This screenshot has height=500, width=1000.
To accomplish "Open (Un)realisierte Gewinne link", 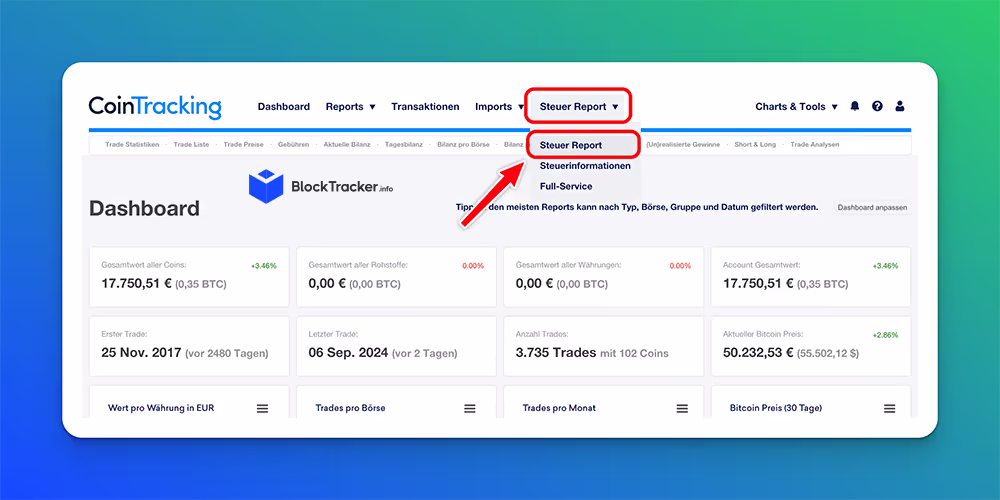I will tap(683, 145).
